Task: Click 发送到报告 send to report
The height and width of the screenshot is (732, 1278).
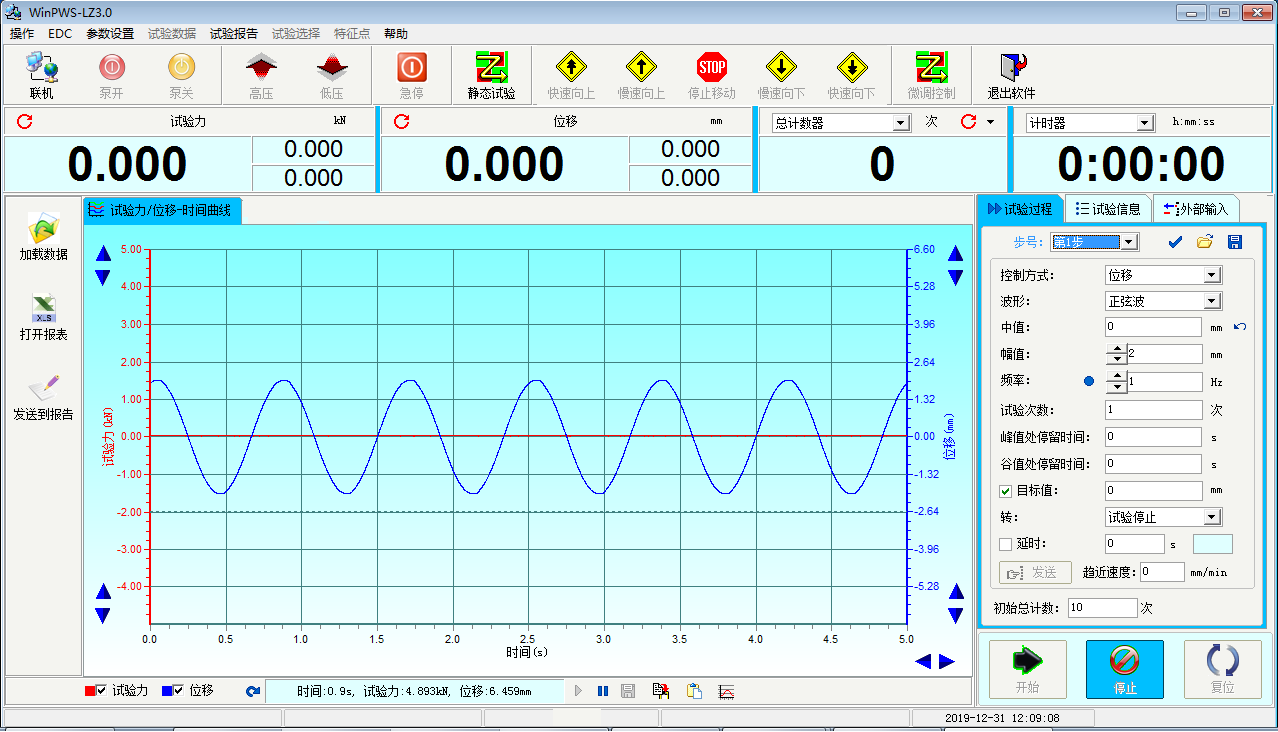Action: [44, 397]
